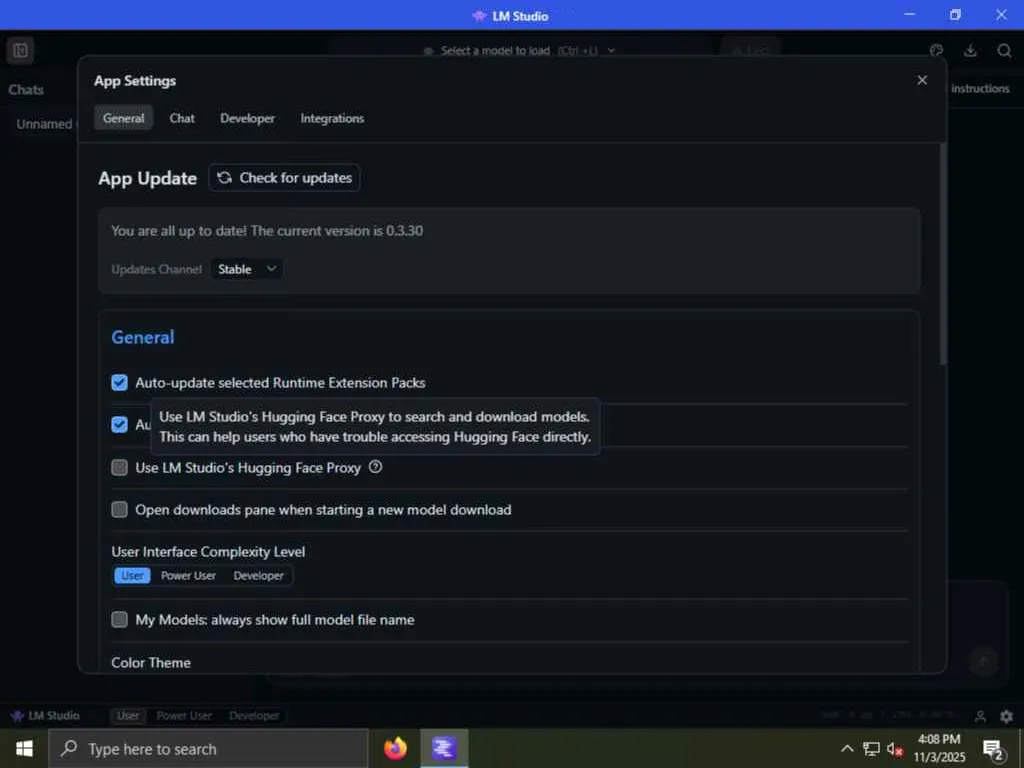
Task: Click the Color Theme label
Action: 151,662
